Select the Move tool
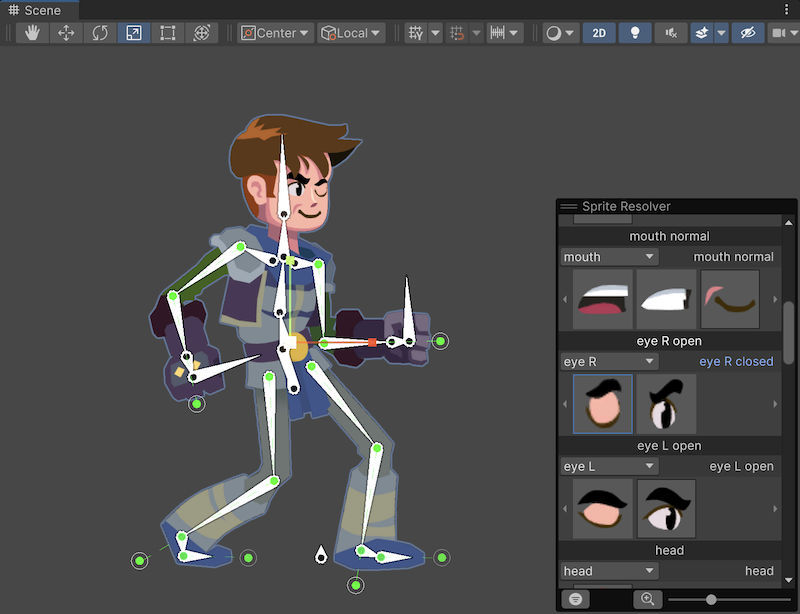 click(66, 32)
